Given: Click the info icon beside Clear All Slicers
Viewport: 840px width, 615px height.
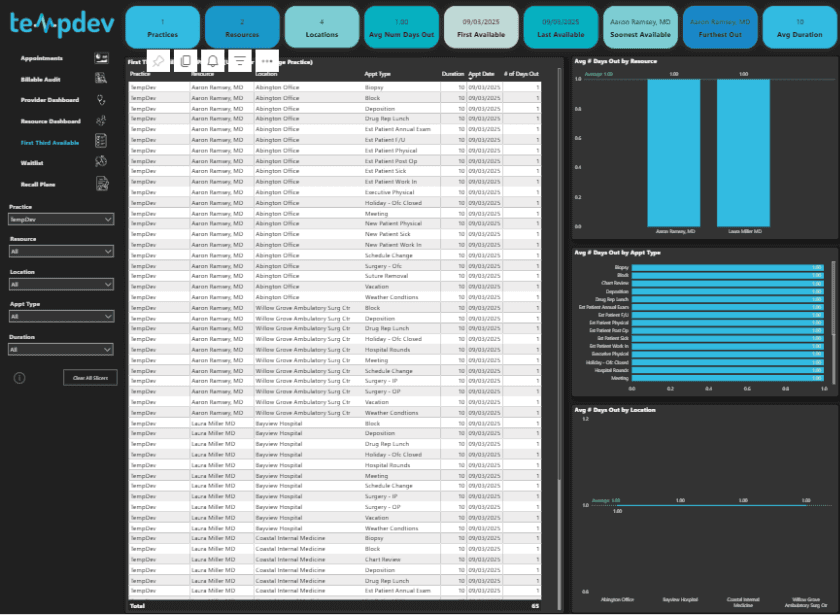Looking at the screenshot, I should coord(19,377).
